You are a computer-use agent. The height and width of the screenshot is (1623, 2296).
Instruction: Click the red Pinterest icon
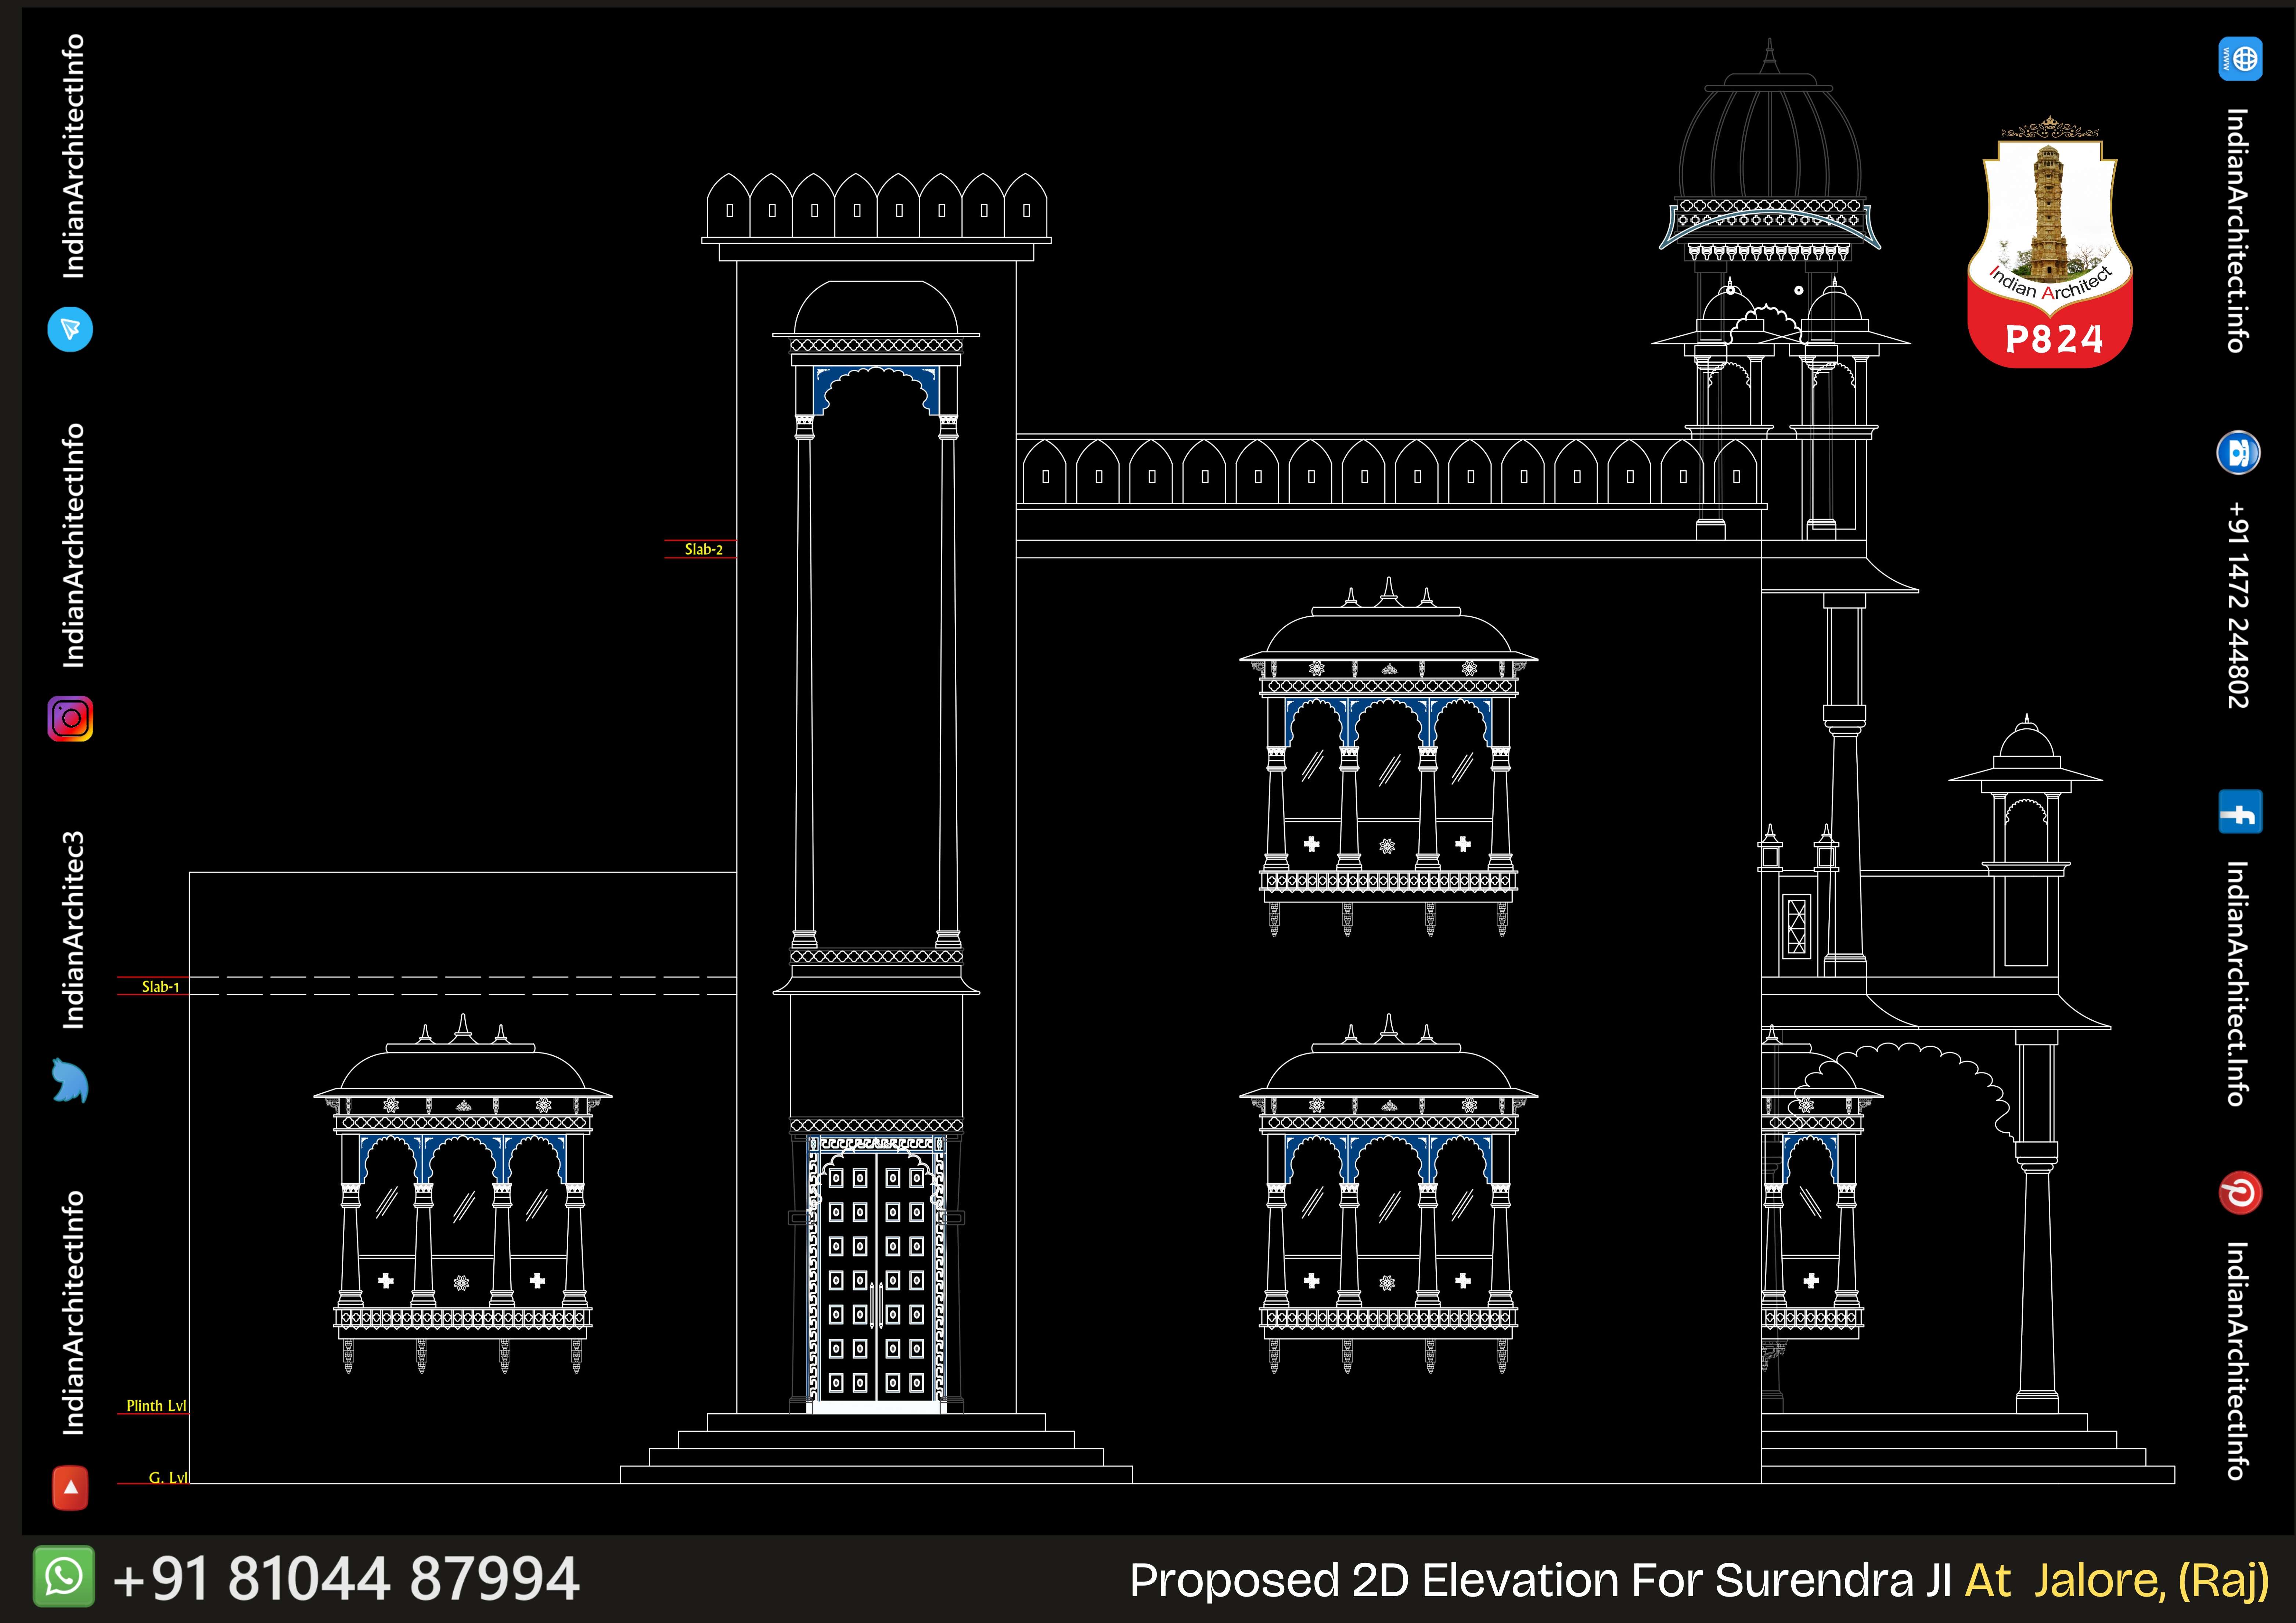[2240, 1193]
